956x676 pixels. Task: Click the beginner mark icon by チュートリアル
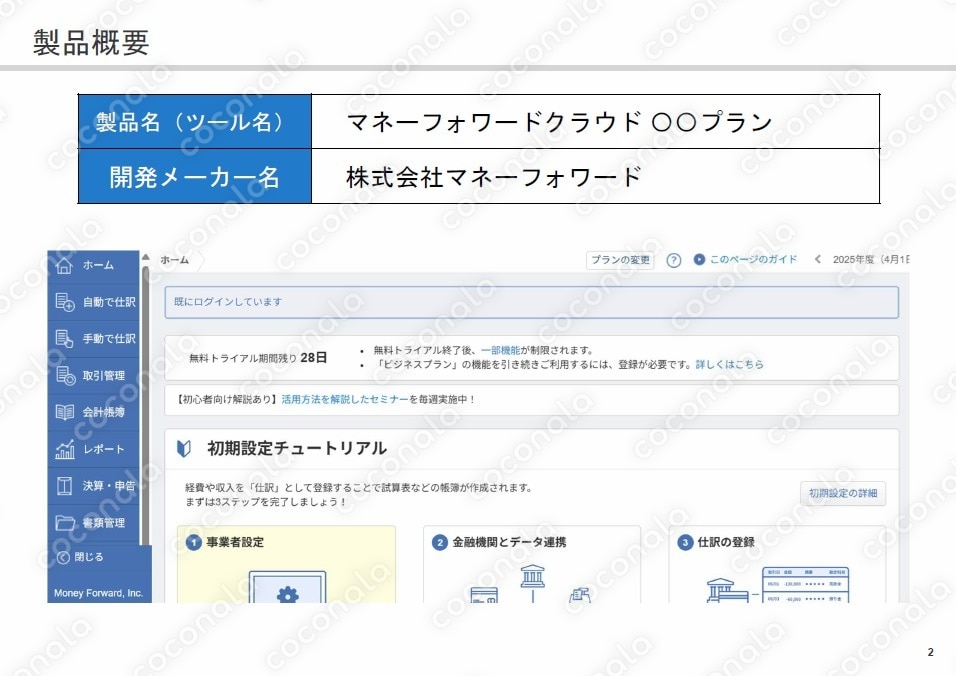click(184, 449)
